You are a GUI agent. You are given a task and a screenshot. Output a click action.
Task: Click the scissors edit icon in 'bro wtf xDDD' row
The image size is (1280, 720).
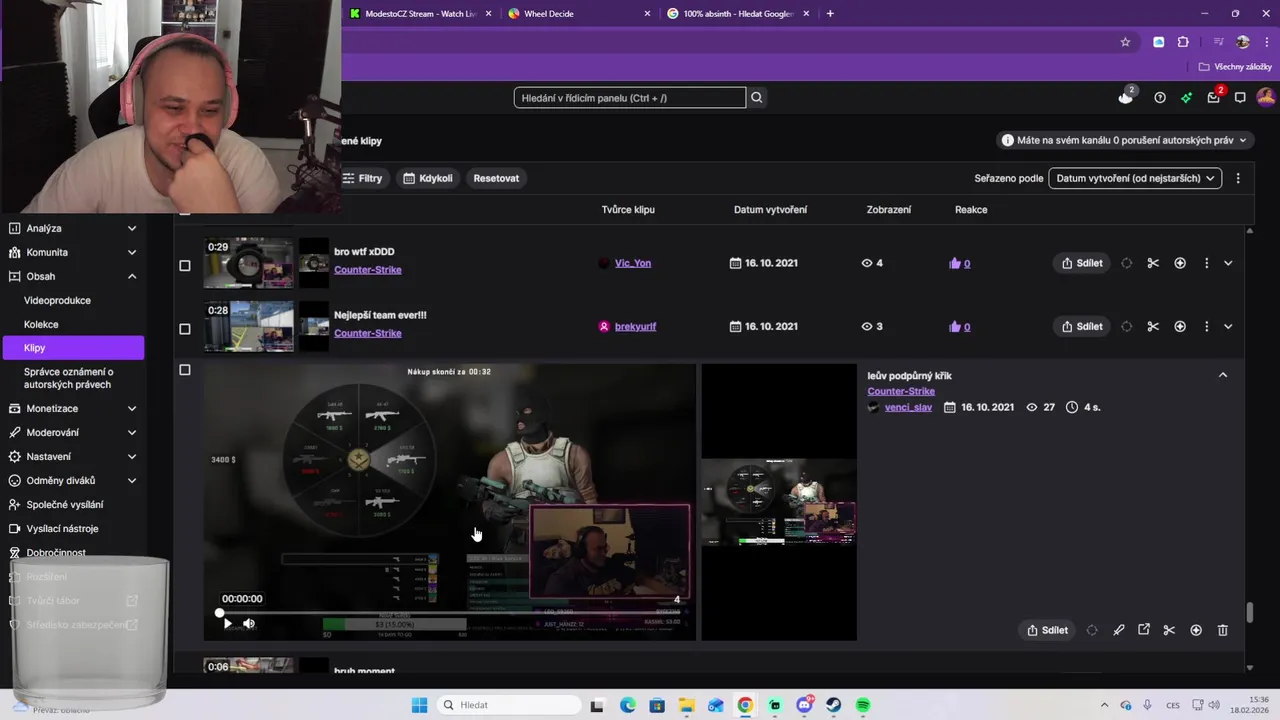coord(1153,263)
